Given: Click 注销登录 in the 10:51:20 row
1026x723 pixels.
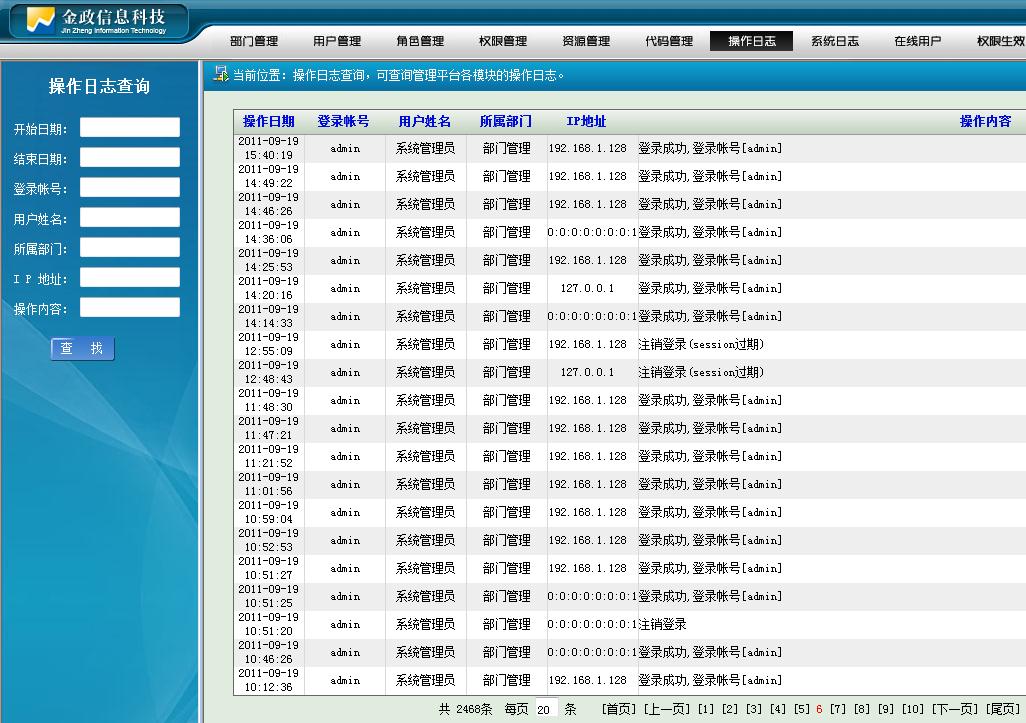Looking at the screenshot, I should click(662, 624).
